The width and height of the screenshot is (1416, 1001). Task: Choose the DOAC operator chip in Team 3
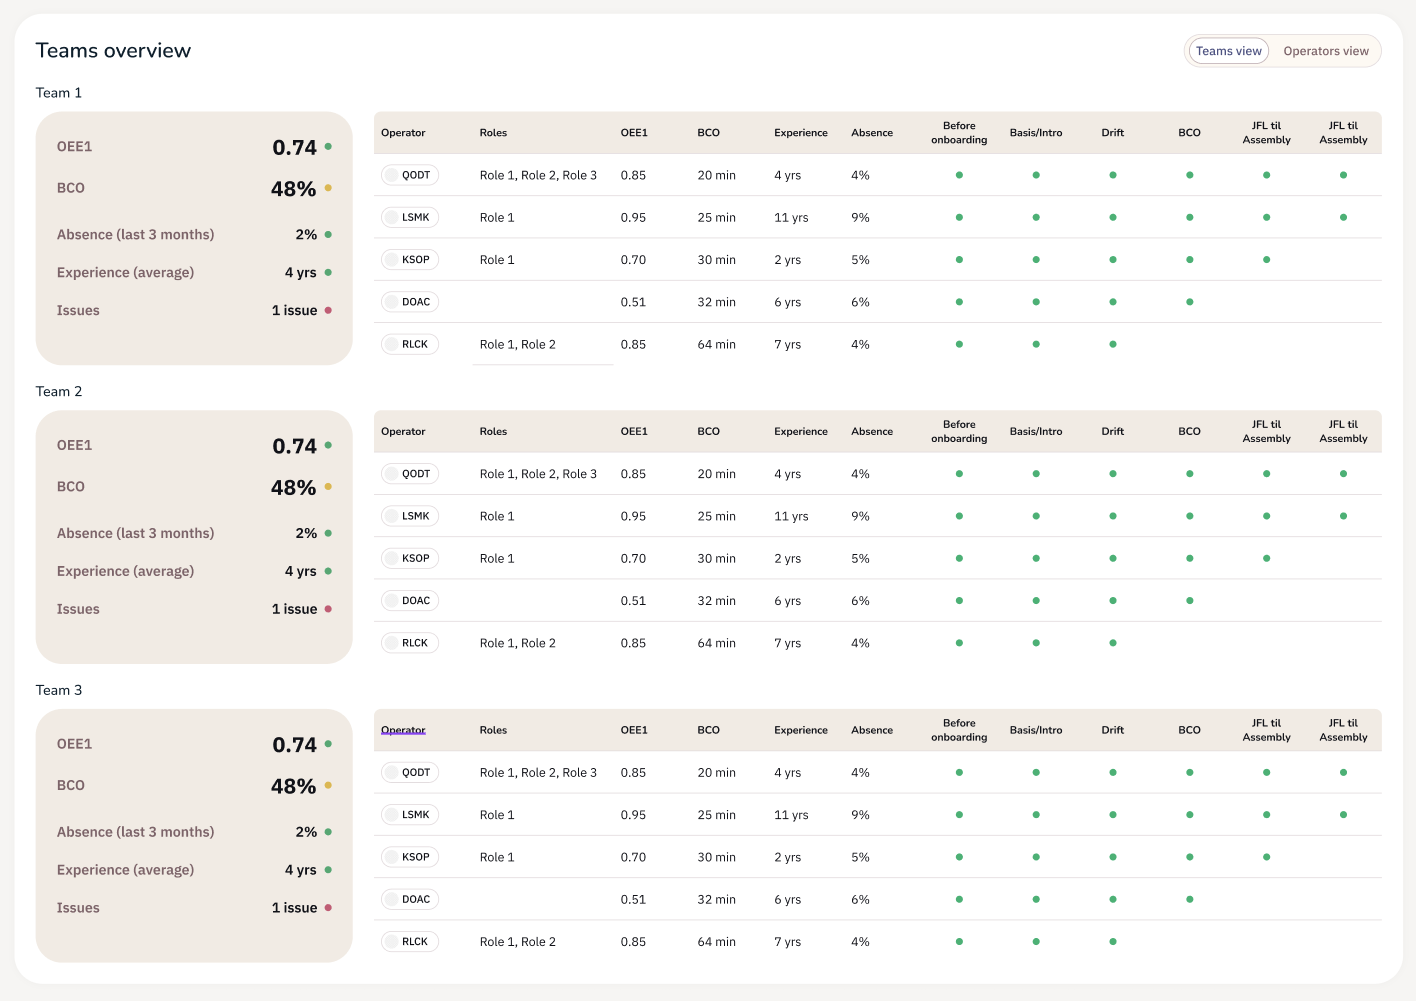[410, 899]
